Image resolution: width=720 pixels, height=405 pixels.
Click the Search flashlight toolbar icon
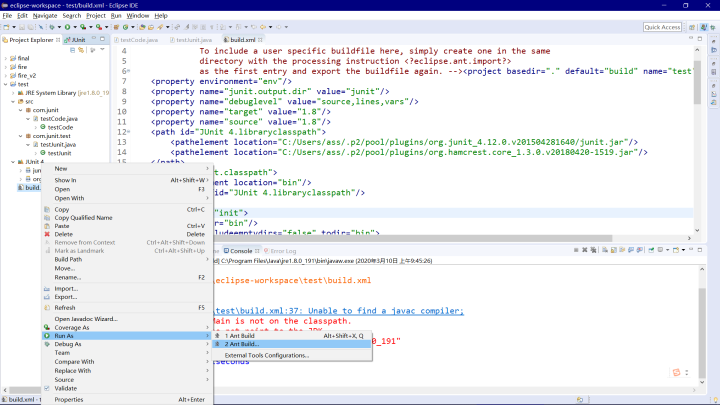click(x=160, y=27)
